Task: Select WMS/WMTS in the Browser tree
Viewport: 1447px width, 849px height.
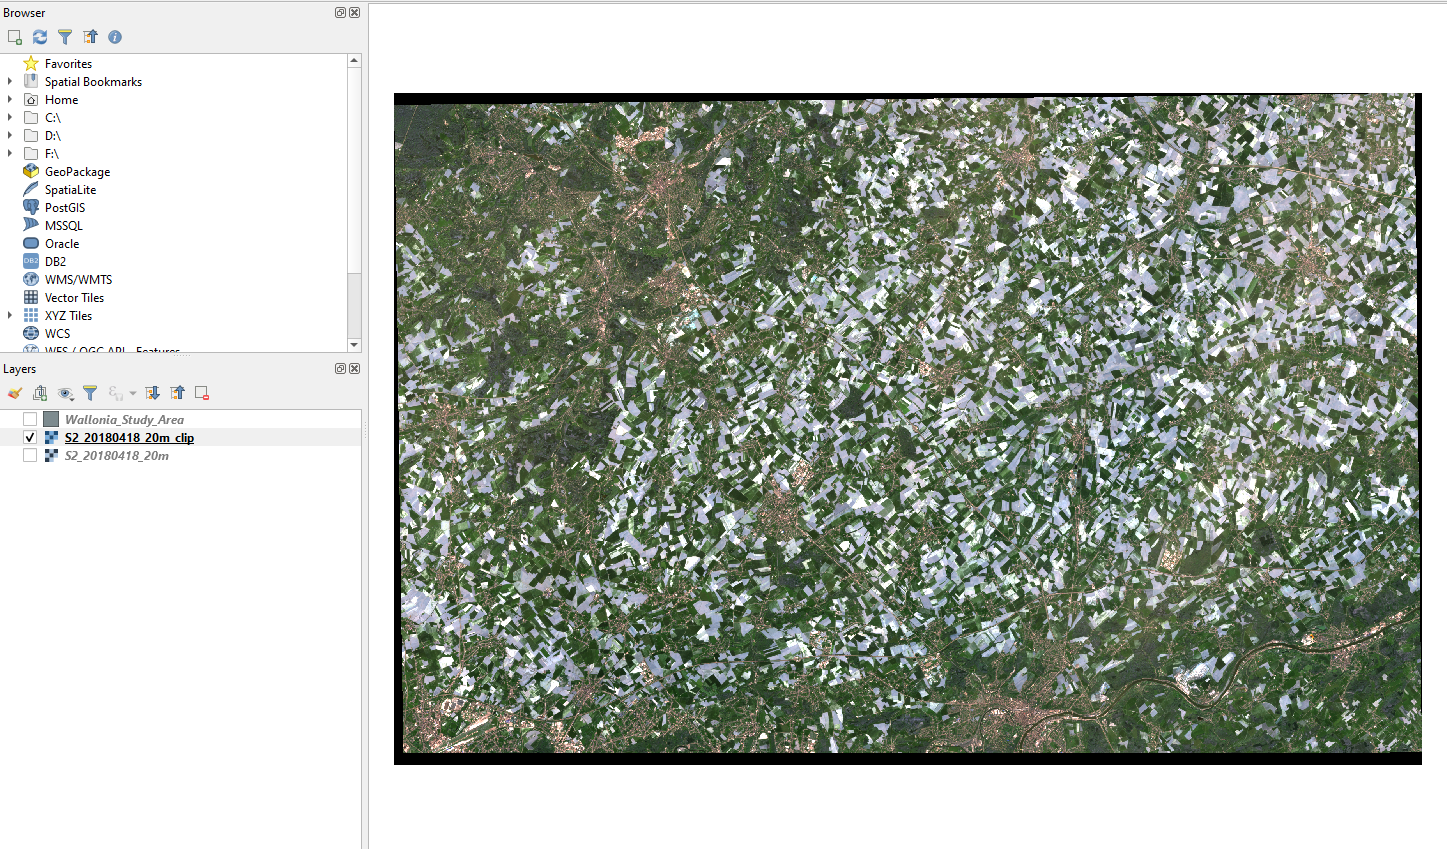Action: (x=78, y=280)
